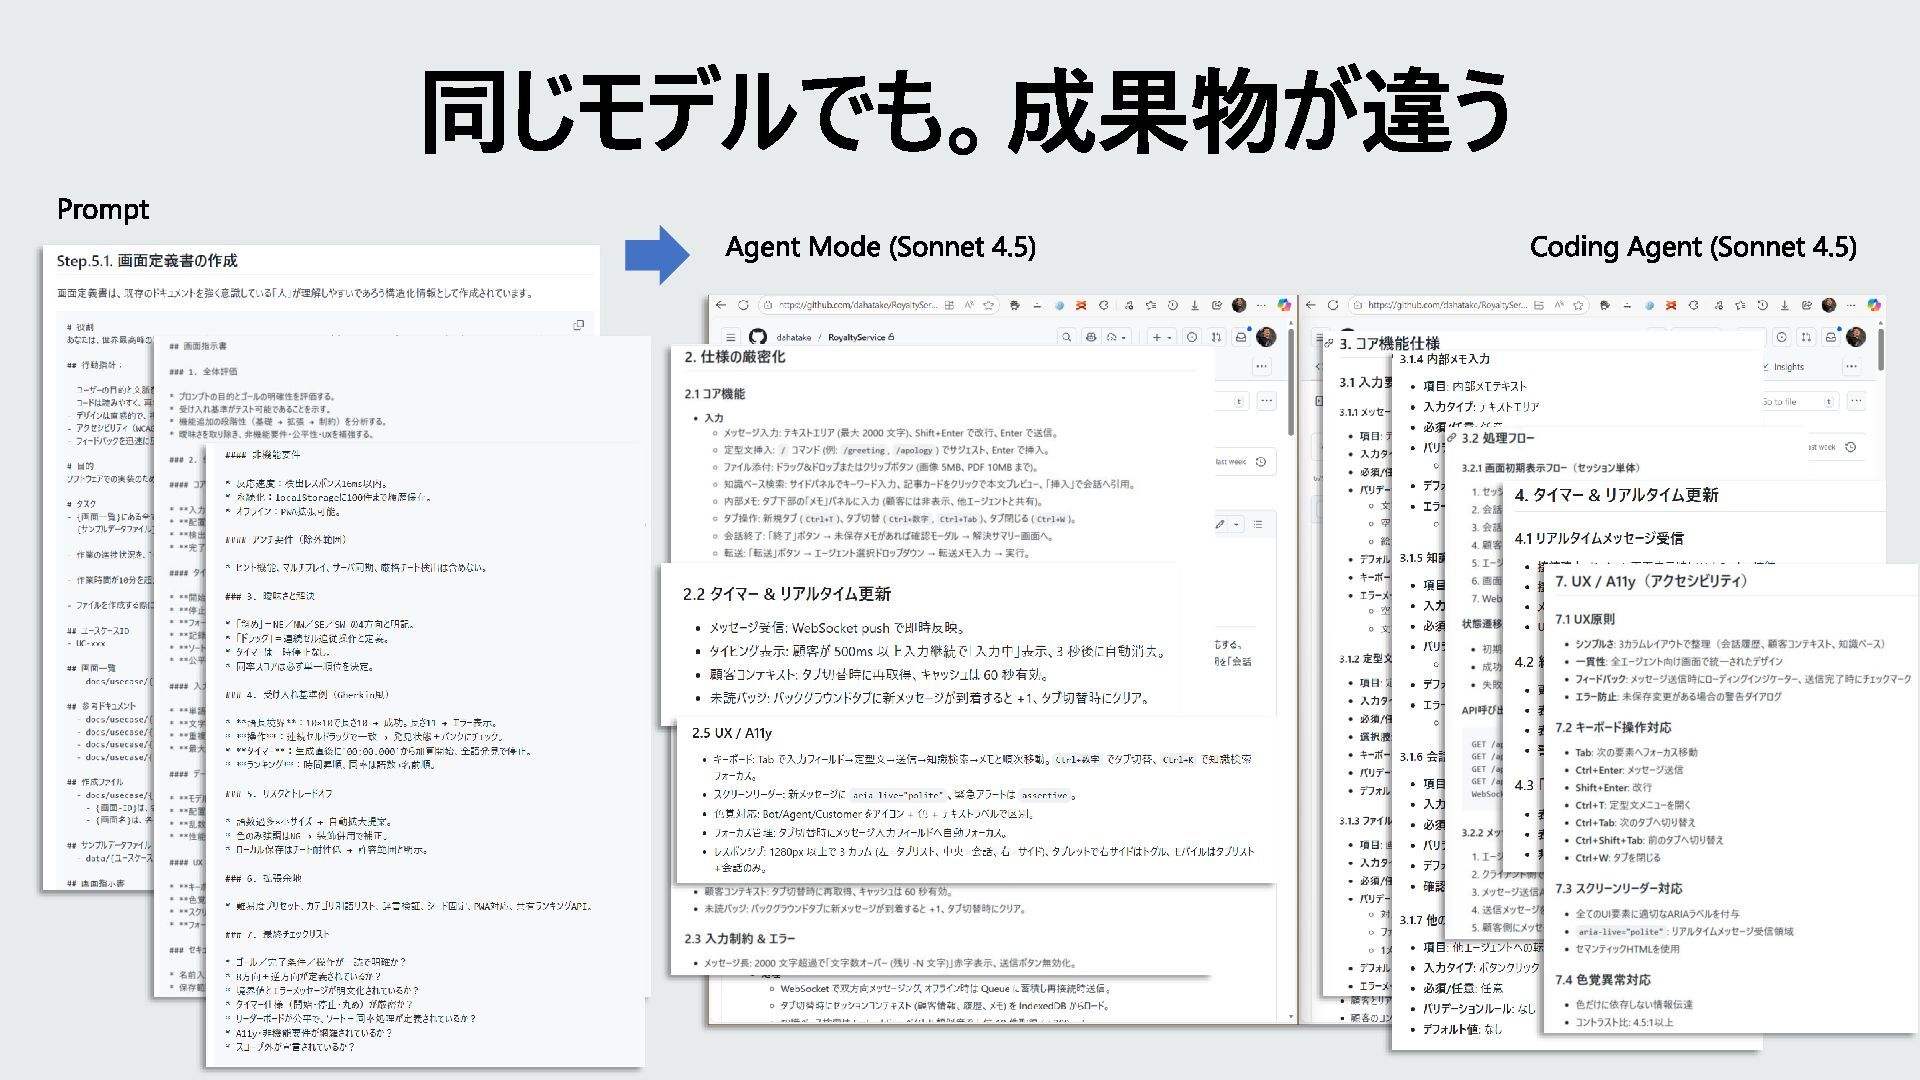Click the right browser's vertical scrollbar thumb
Screen dimensions: 1920x1080
[x=1880, y=350]
